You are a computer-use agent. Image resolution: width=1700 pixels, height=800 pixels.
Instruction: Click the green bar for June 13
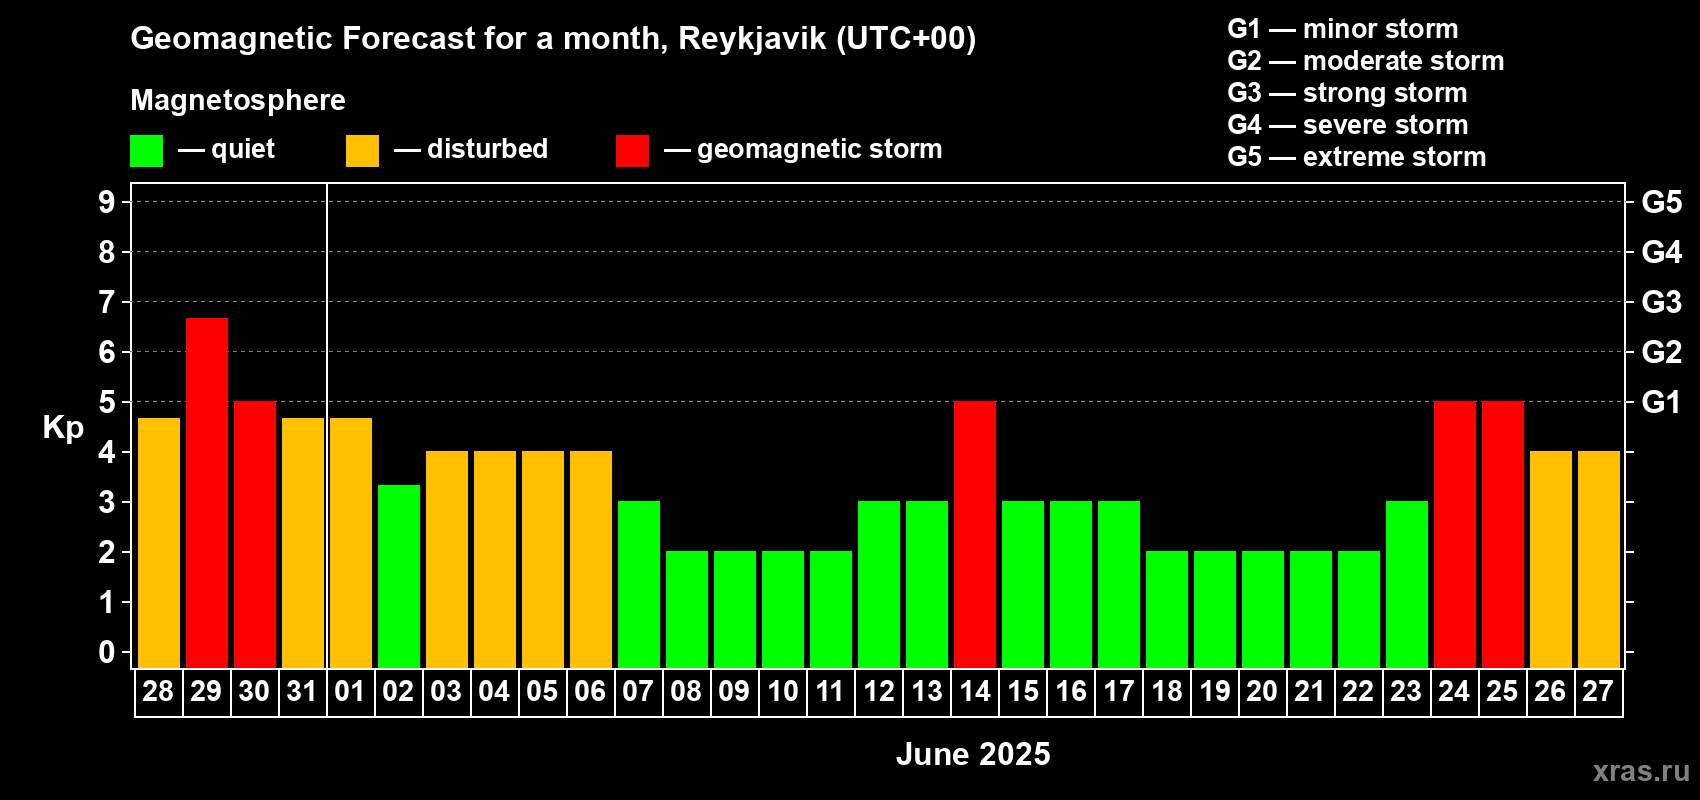point(927,585)
